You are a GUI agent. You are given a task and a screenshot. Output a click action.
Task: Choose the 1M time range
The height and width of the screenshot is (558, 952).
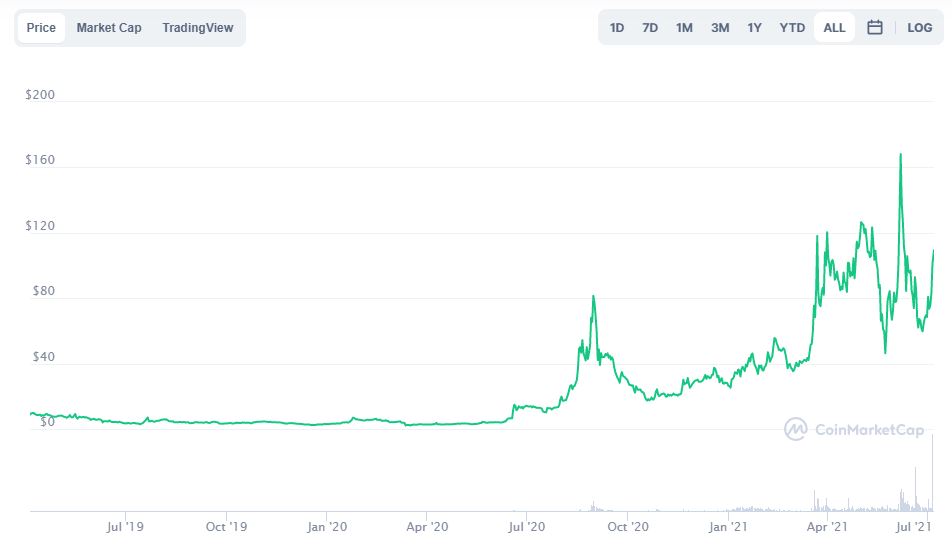pyautogui.click(x=684, y=28)
